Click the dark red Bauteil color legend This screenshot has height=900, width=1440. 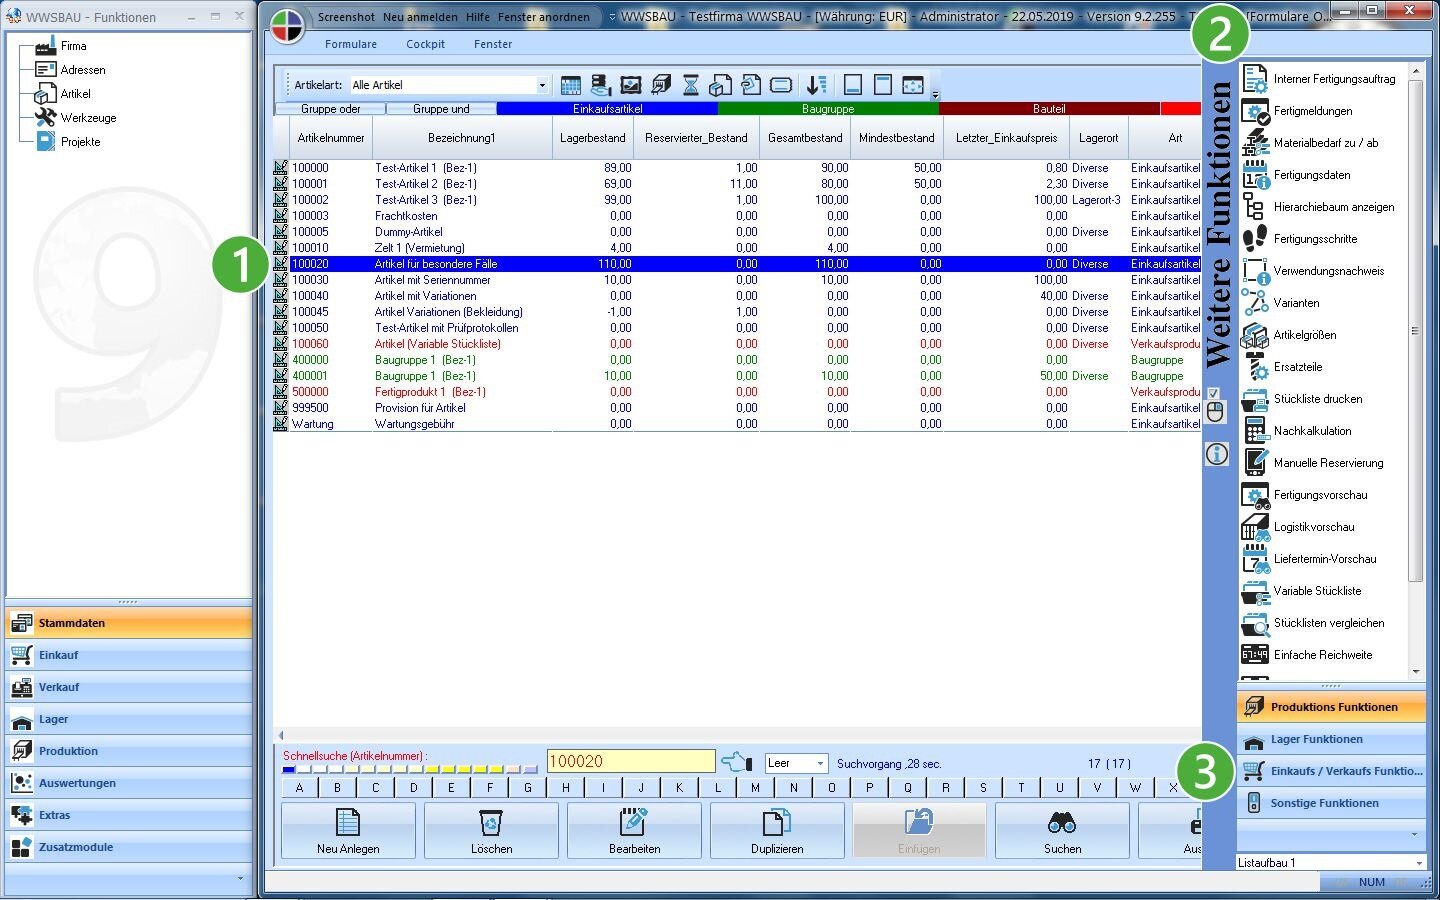pos(1049,109)
